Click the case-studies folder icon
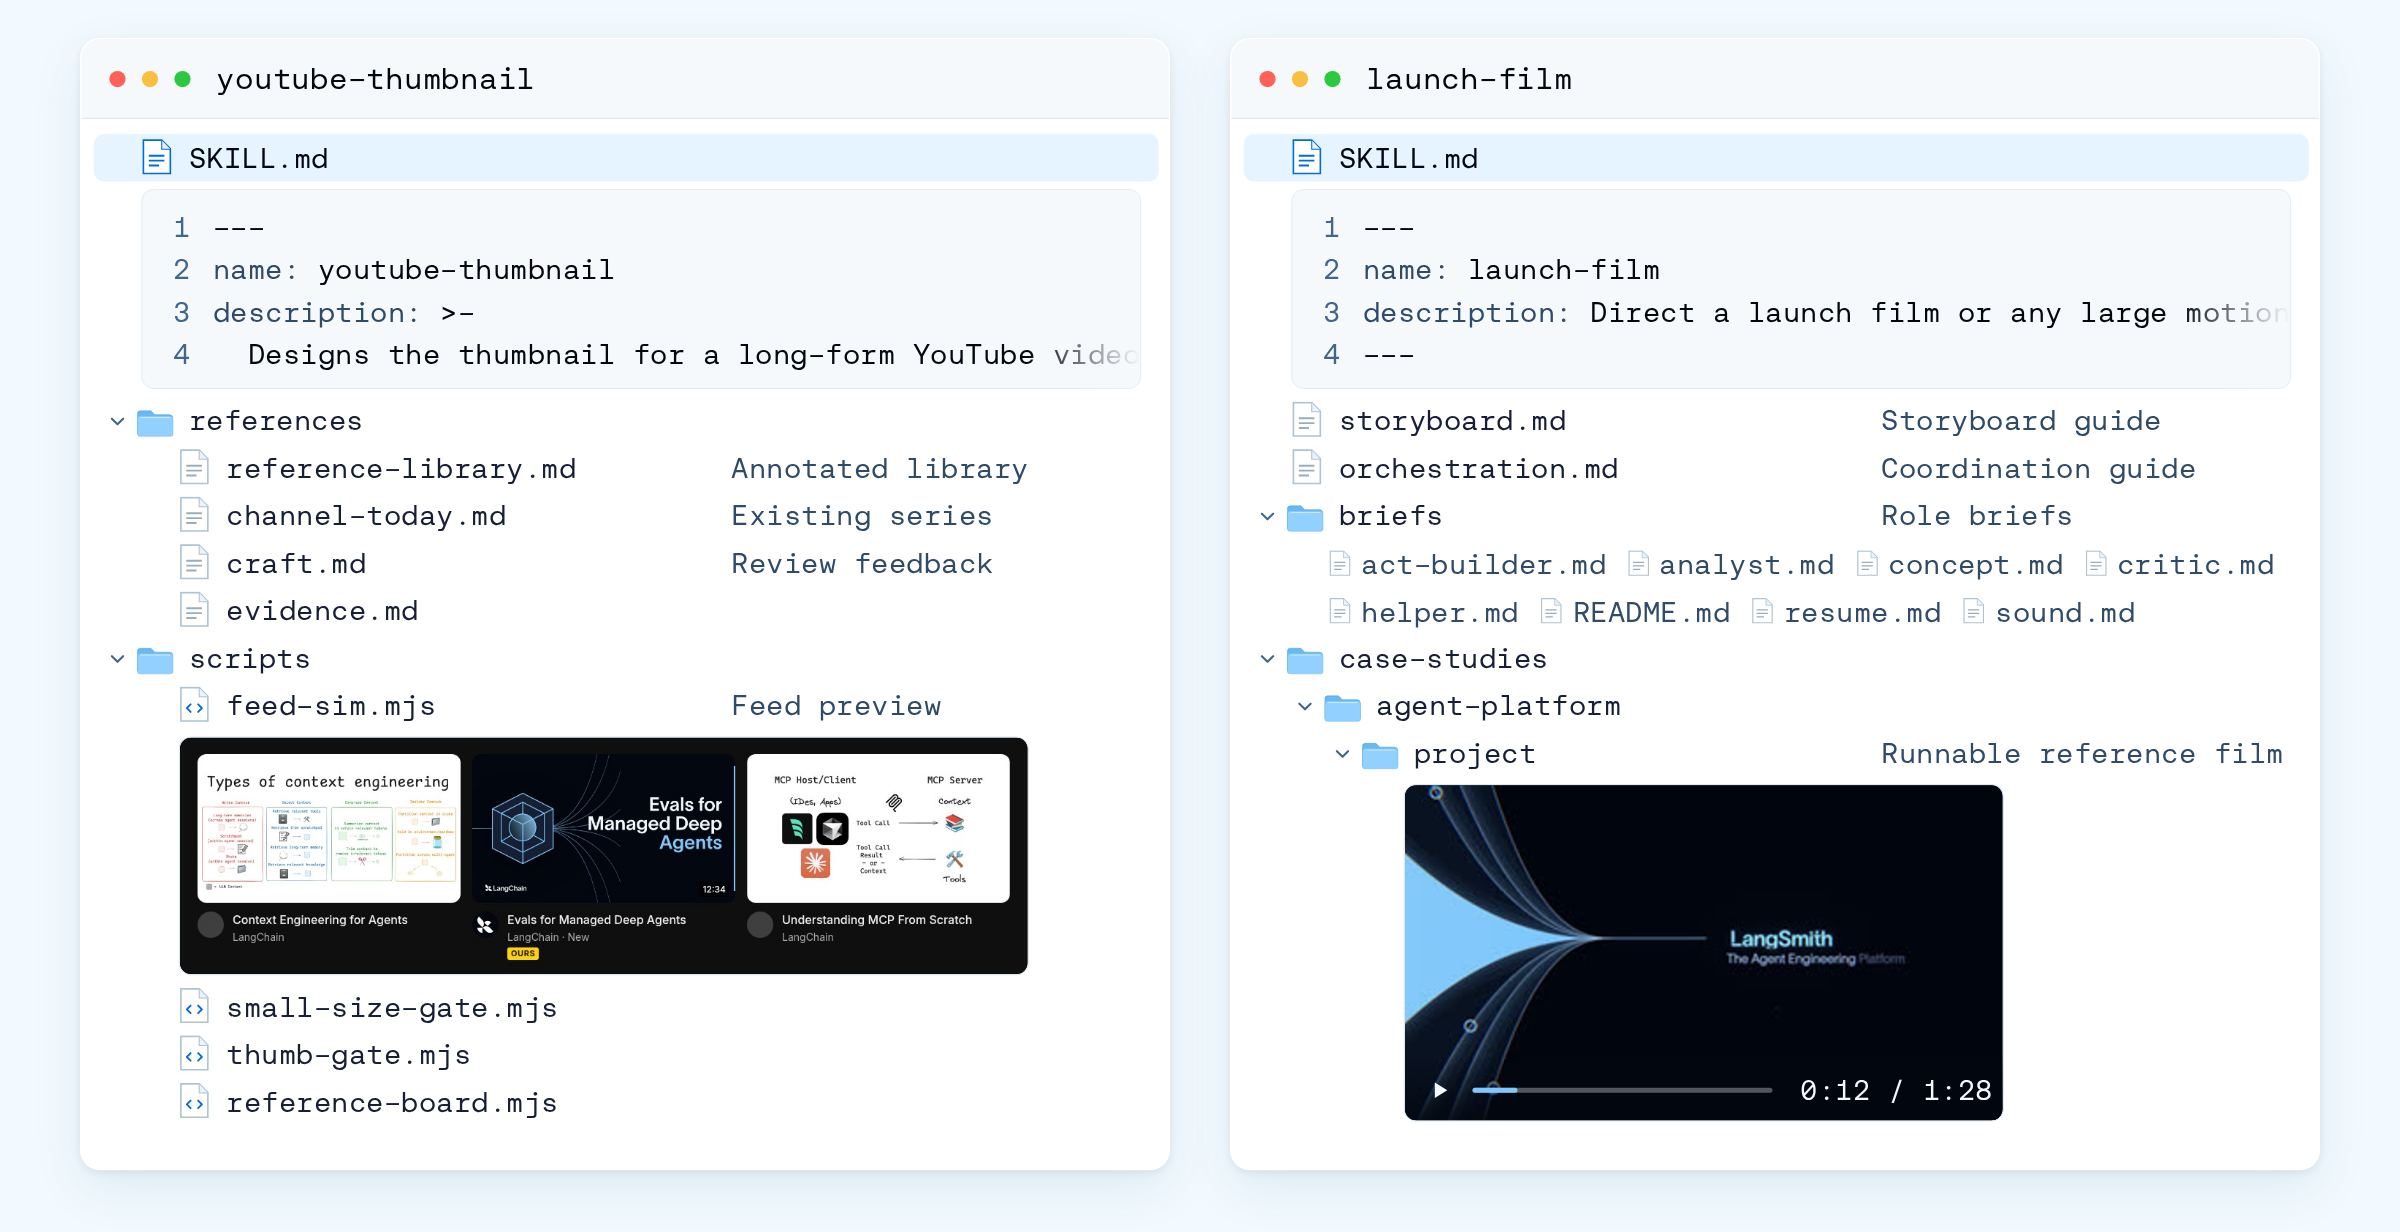 [1305, 660]
